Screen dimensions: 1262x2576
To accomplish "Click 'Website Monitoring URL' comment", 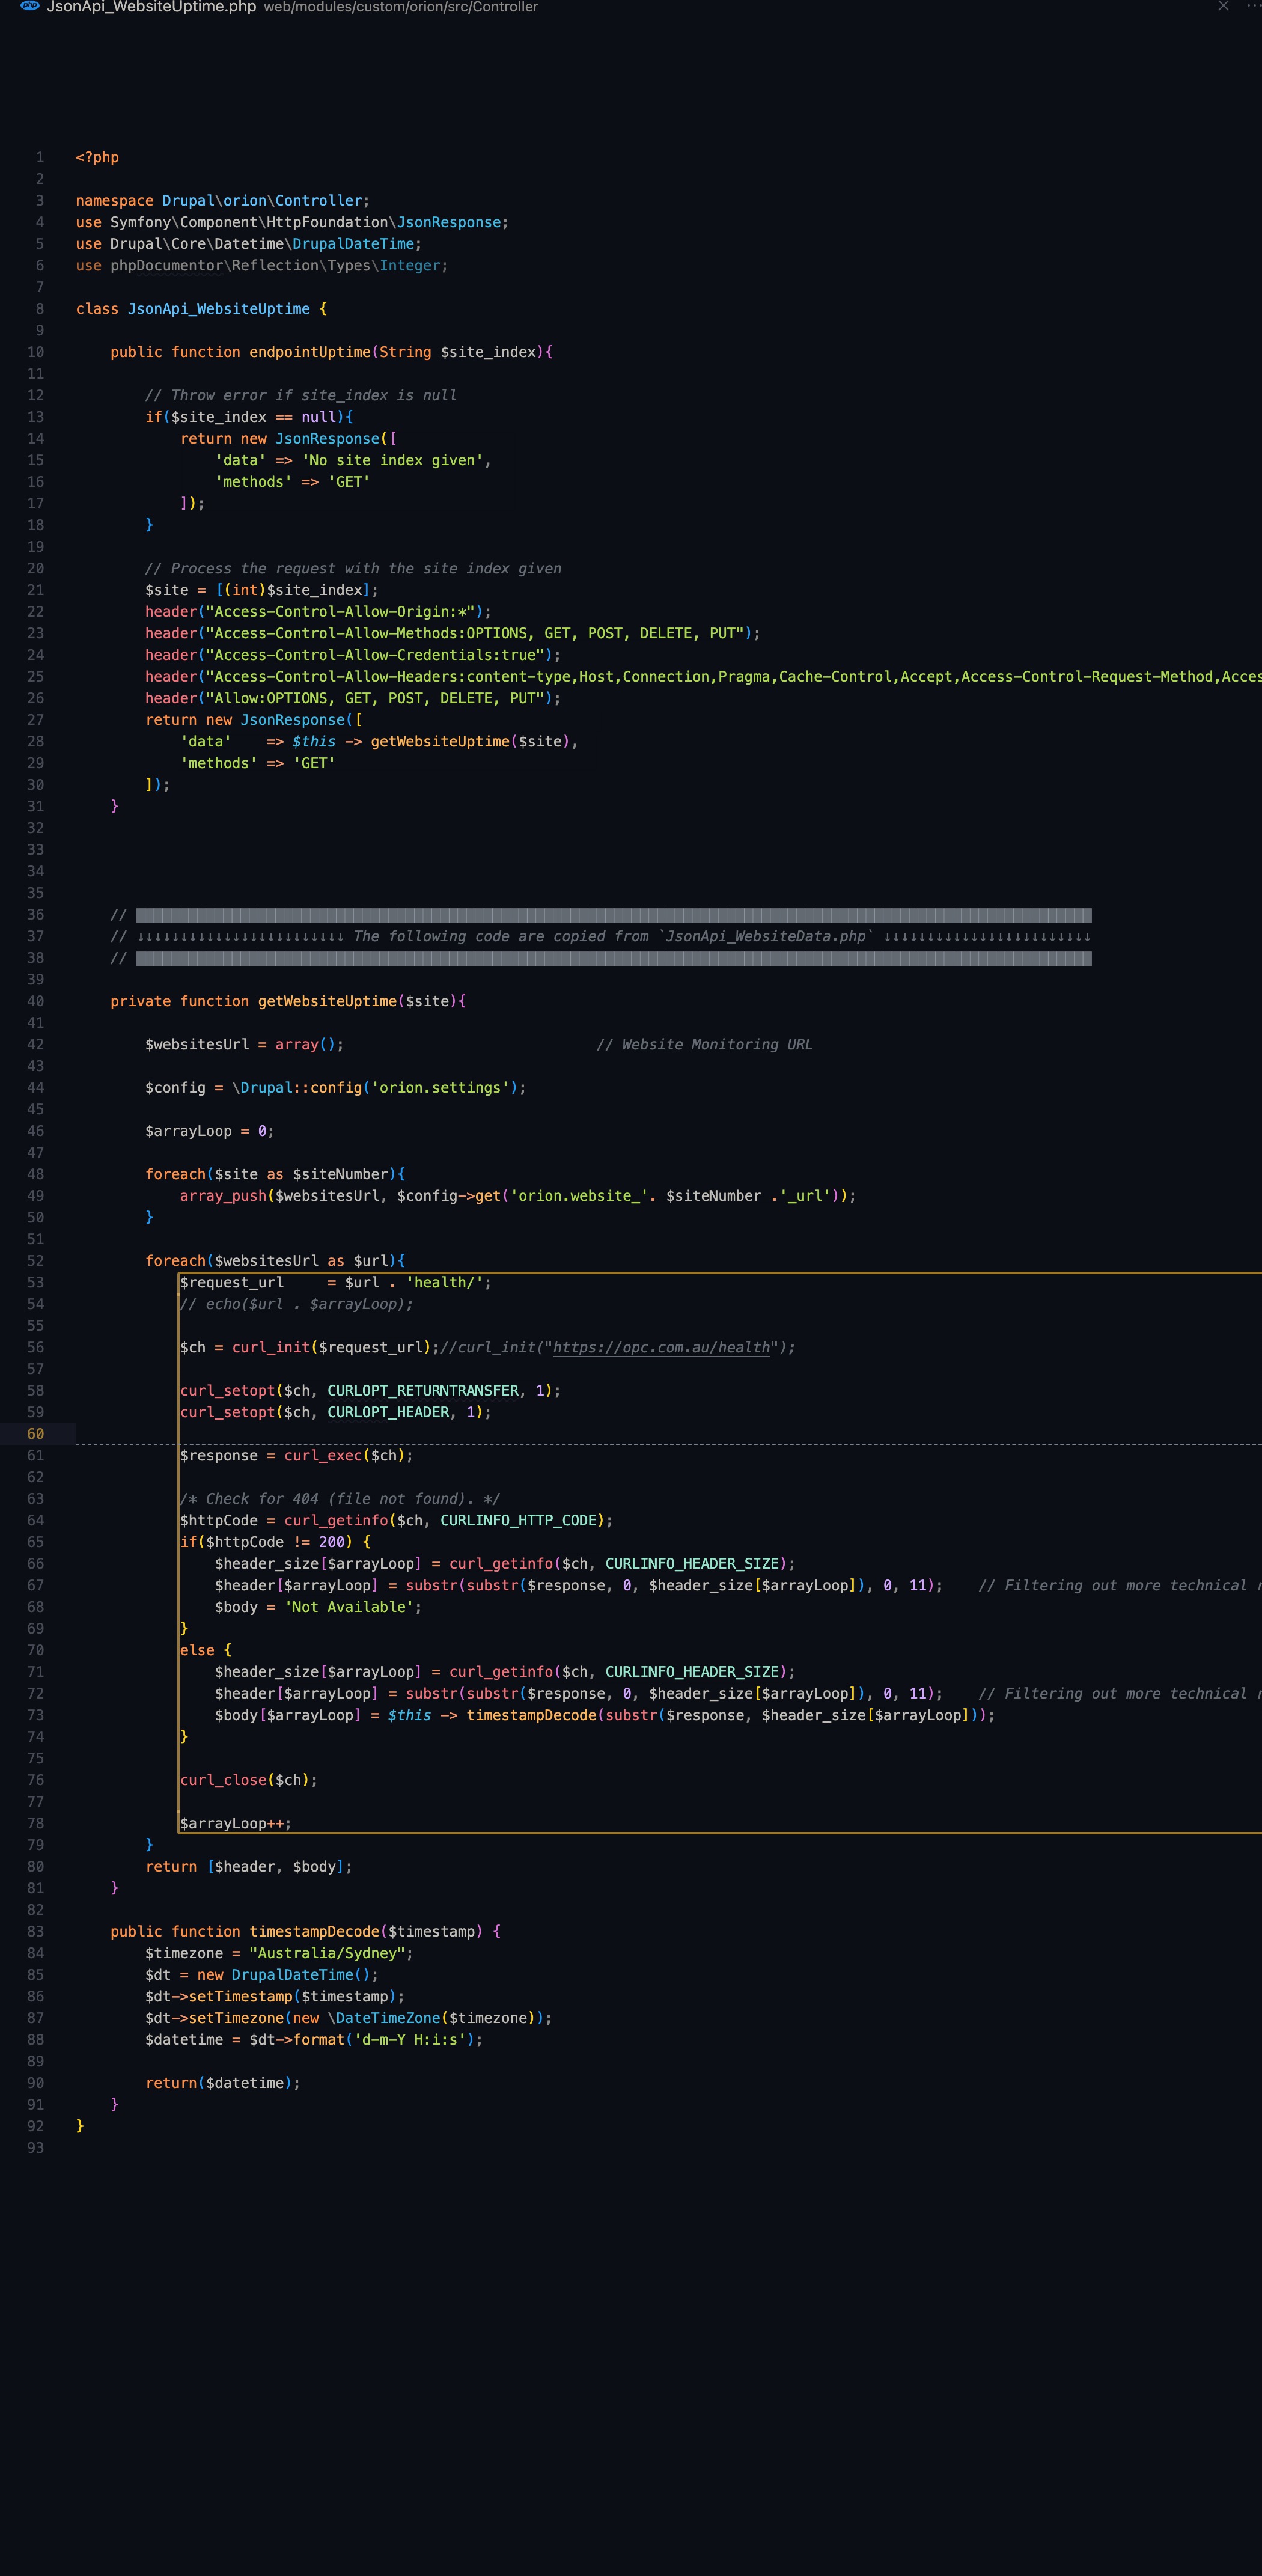I will 705,1044.
